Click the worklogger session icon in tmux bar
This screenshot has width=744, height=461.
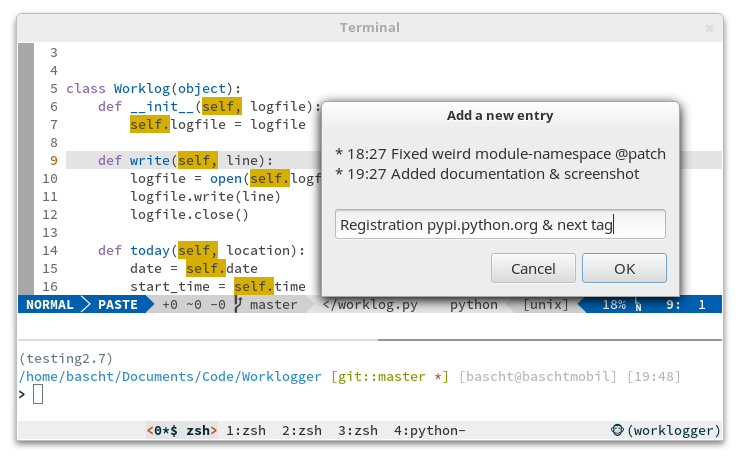click(x=618, y=431)
